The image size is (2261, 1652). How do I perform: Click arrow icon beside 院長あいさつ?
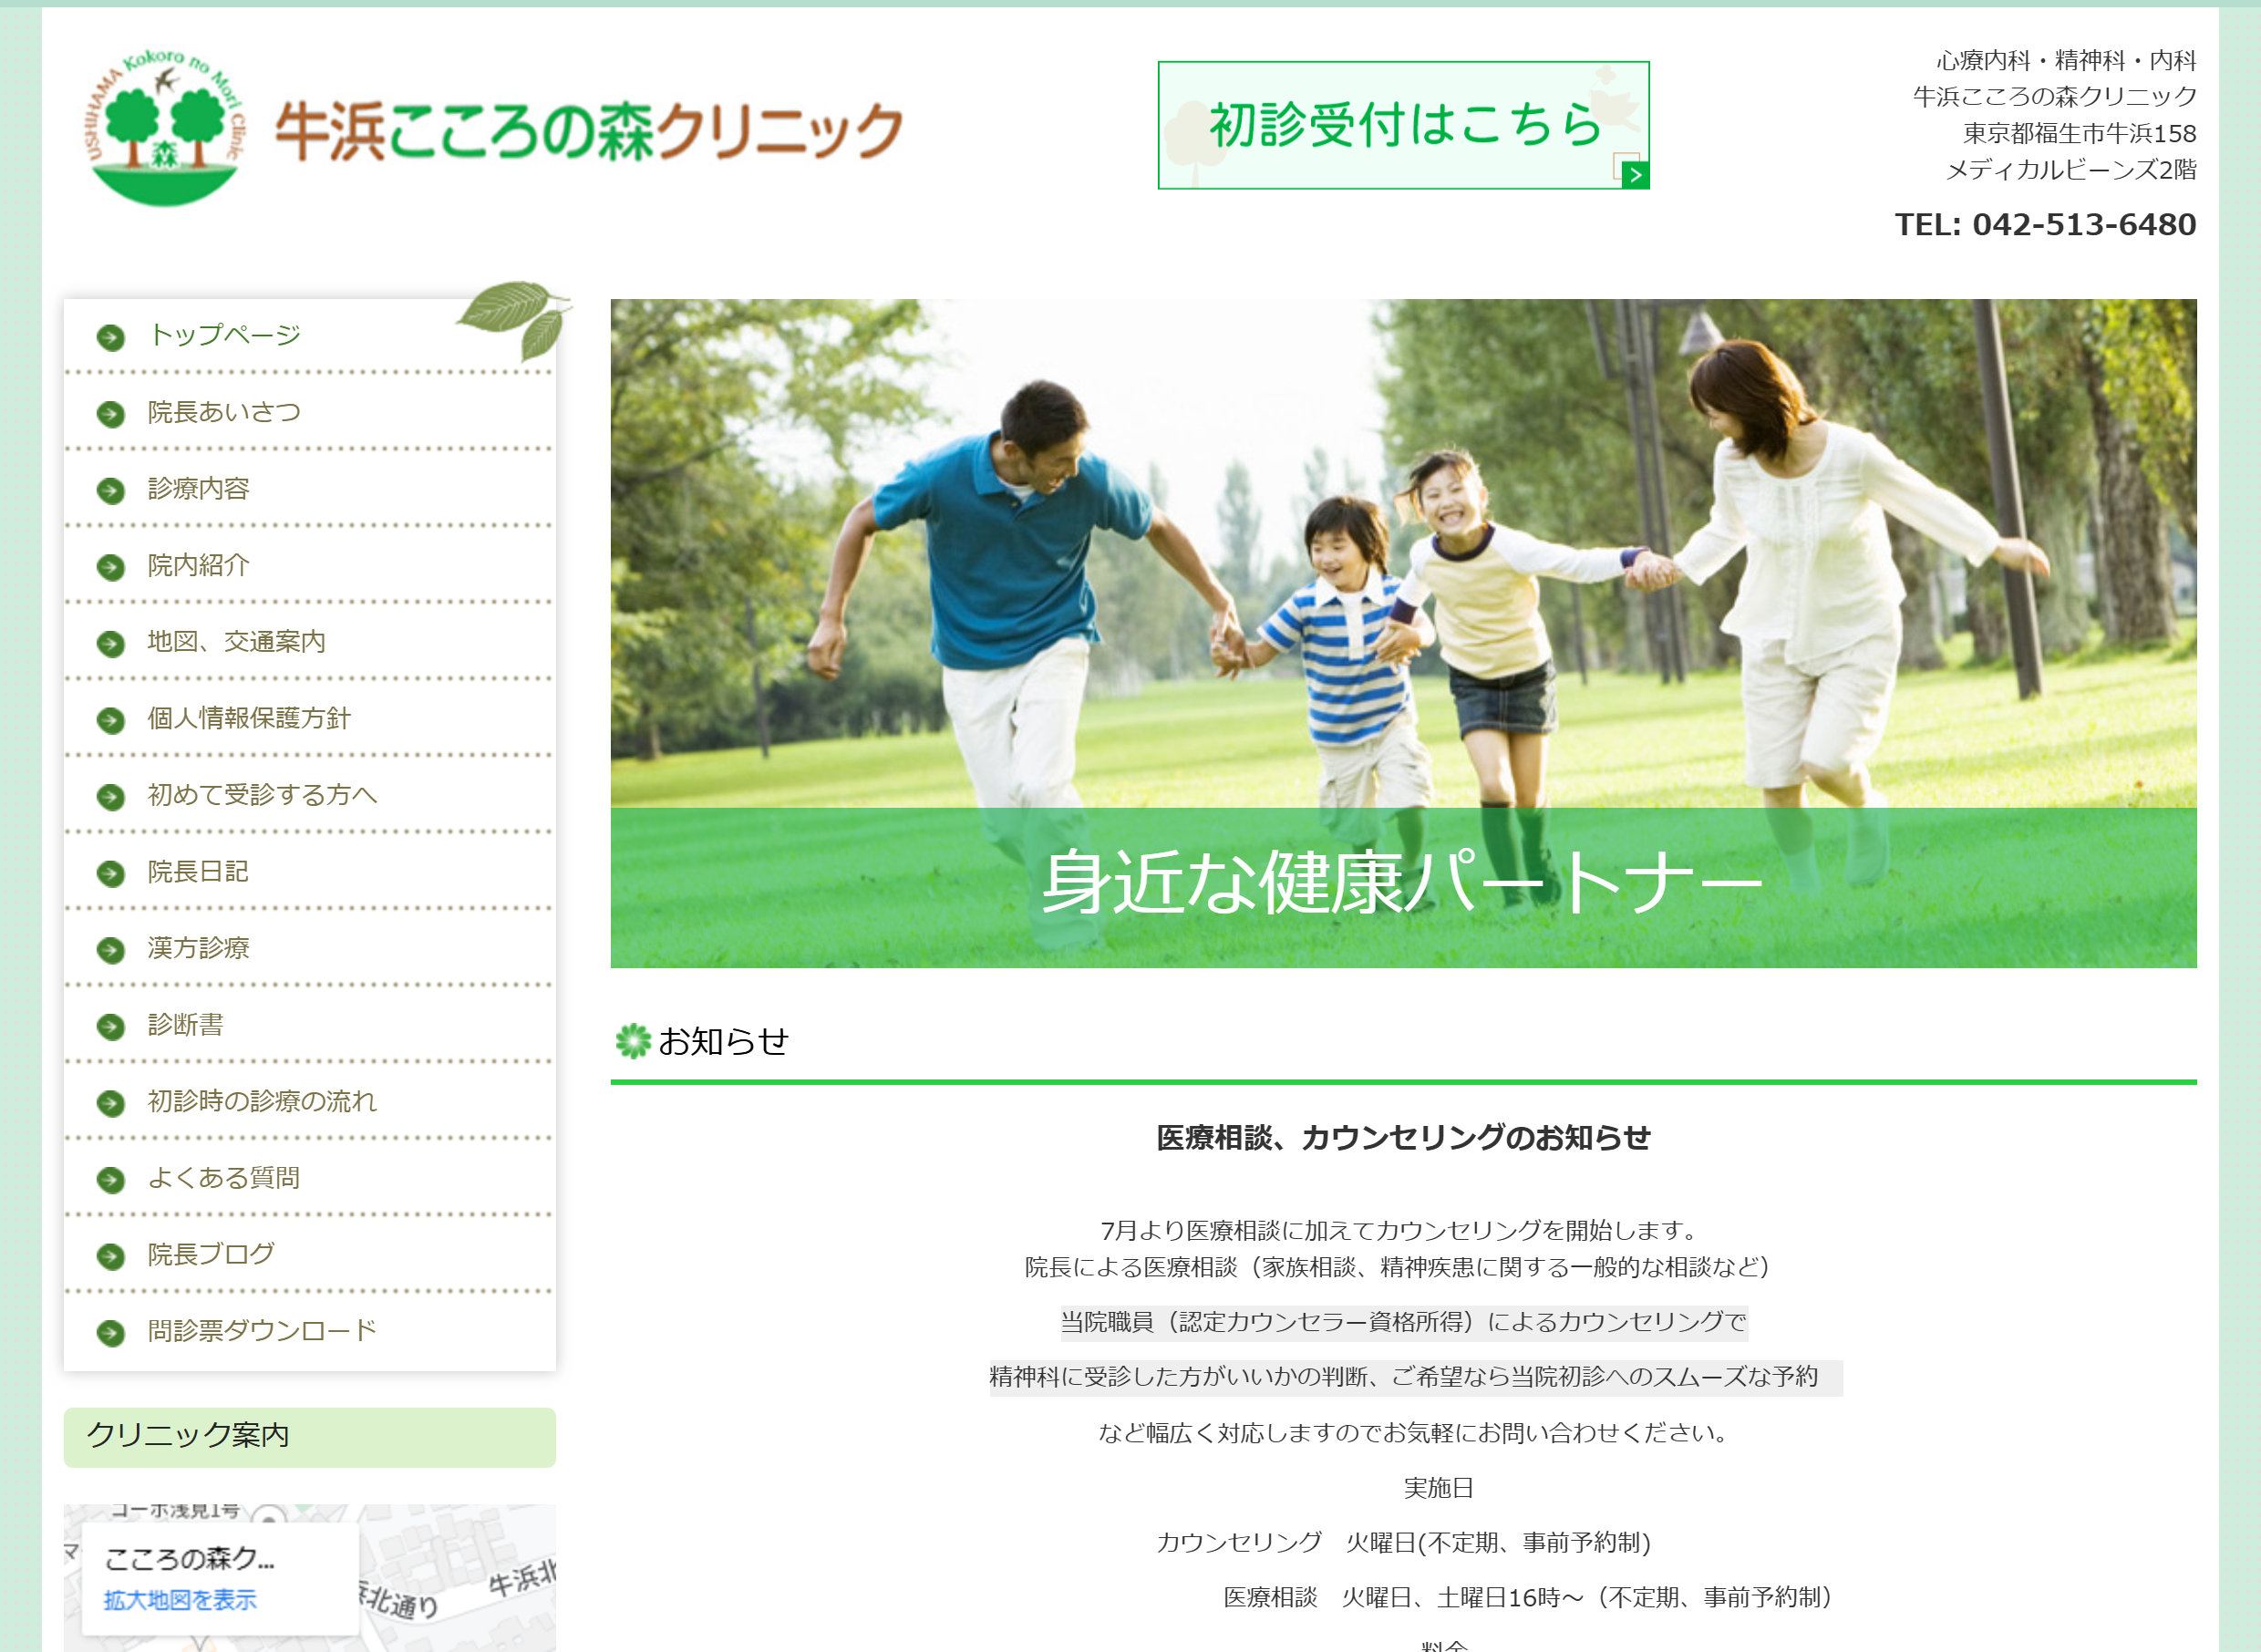pos(111,414)
